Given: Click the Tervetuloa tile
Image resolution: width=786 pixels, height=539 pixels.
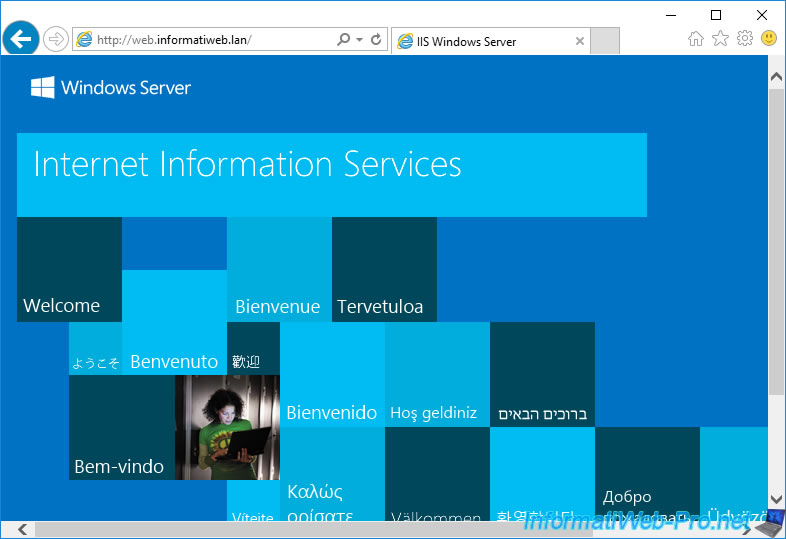Looking at the screenshot, I should [x=384, y=269].
